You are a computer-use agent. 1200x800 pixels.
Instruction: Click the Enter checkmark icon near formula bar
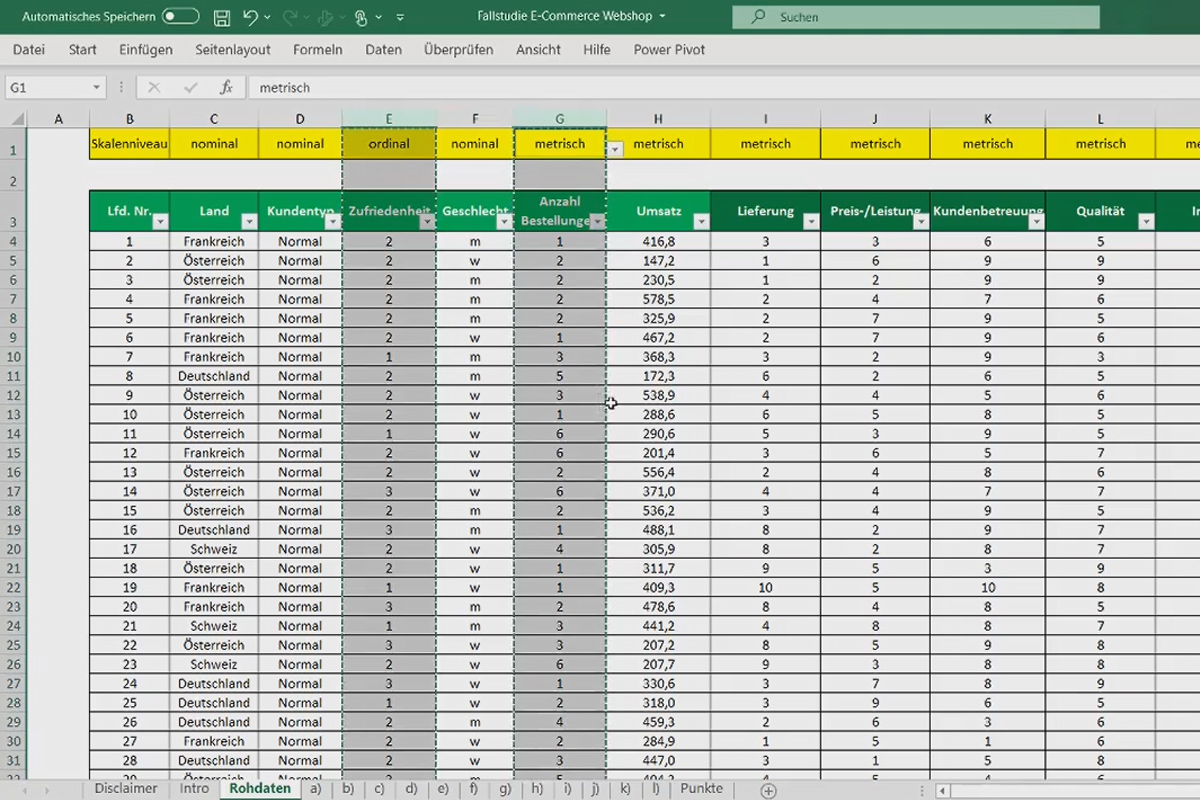pos(189,87)
